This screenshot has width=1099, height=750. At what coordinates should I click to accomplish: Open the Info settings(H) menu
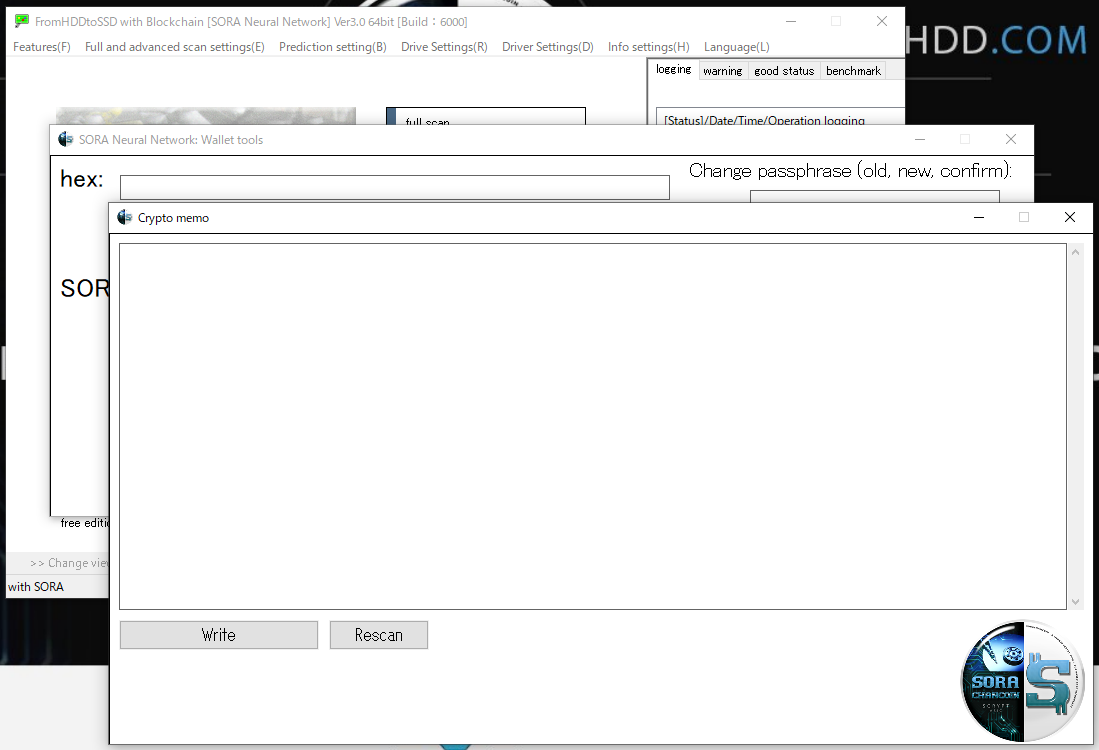(x=648, y=47)
